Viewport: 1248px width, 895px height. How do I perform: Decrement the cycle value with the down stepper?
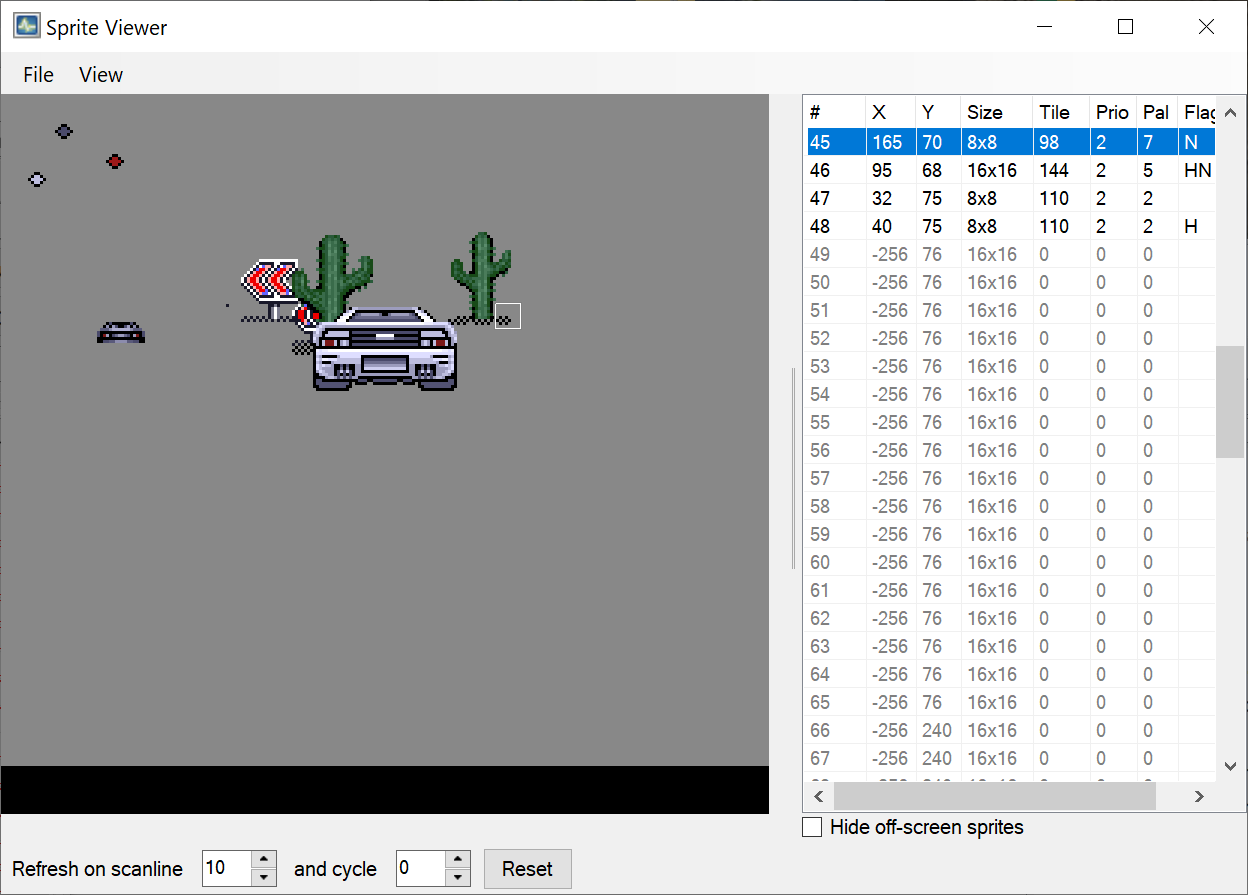tap(458, 876)
